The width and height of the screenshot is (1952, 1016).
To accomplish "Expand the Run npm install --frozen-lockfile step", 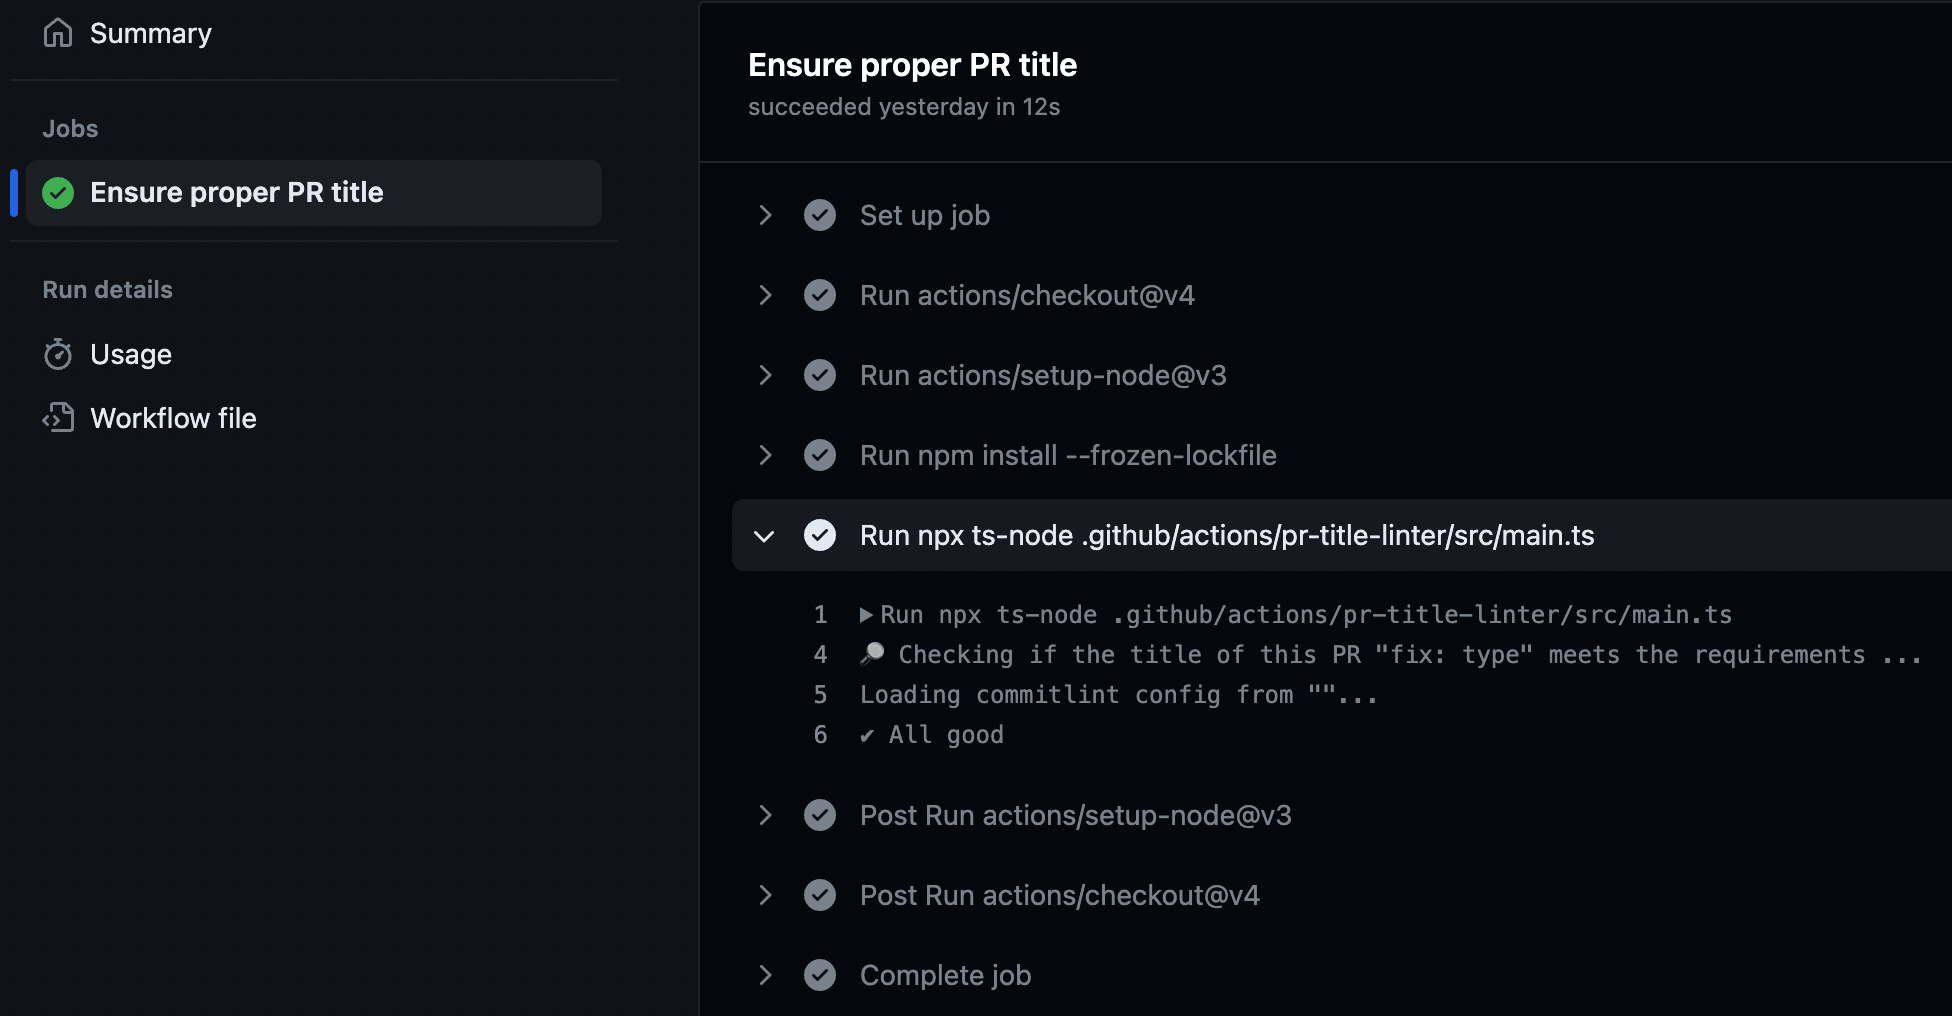I will (x=765, y=455).
